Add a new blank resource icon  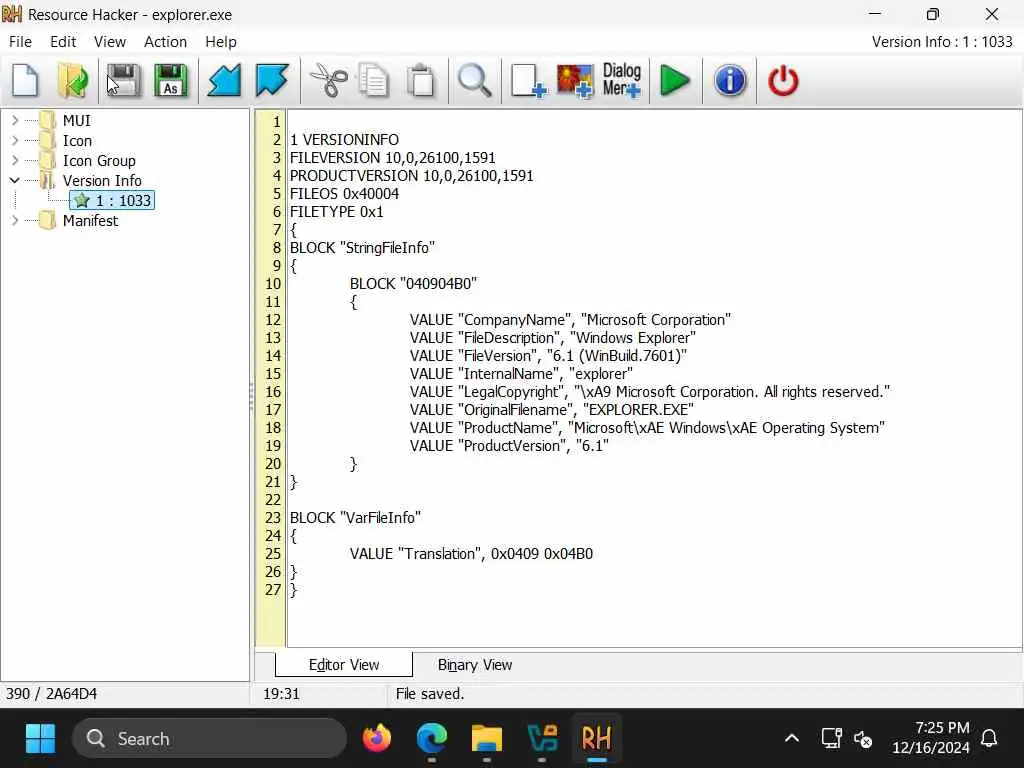pyautogui.click(x=528, y=81)
